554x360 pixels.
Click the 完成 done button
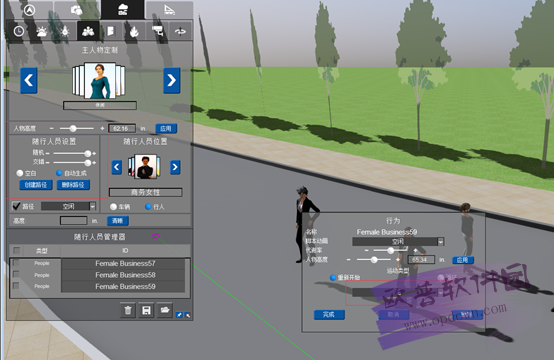(329, 314)
